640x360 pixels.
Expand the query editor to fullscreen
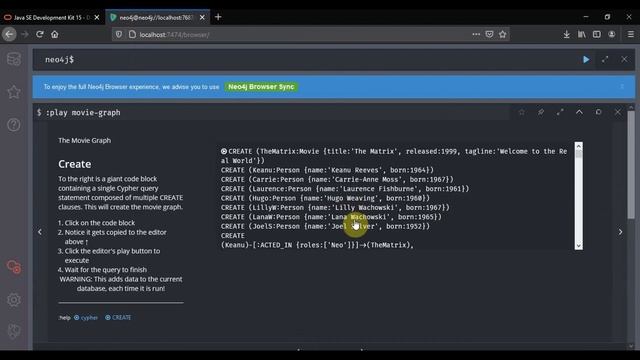(605, 60)
